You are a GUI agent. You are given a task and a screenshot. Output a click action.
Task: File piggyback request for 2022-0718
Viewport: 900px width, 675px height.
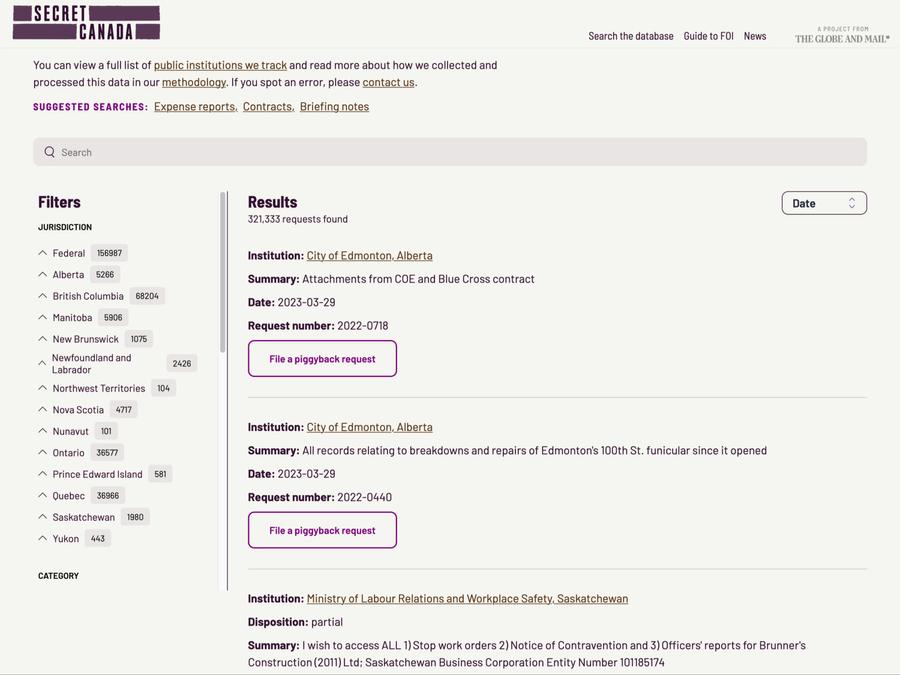pyautogui.click(x=322, y=359)
